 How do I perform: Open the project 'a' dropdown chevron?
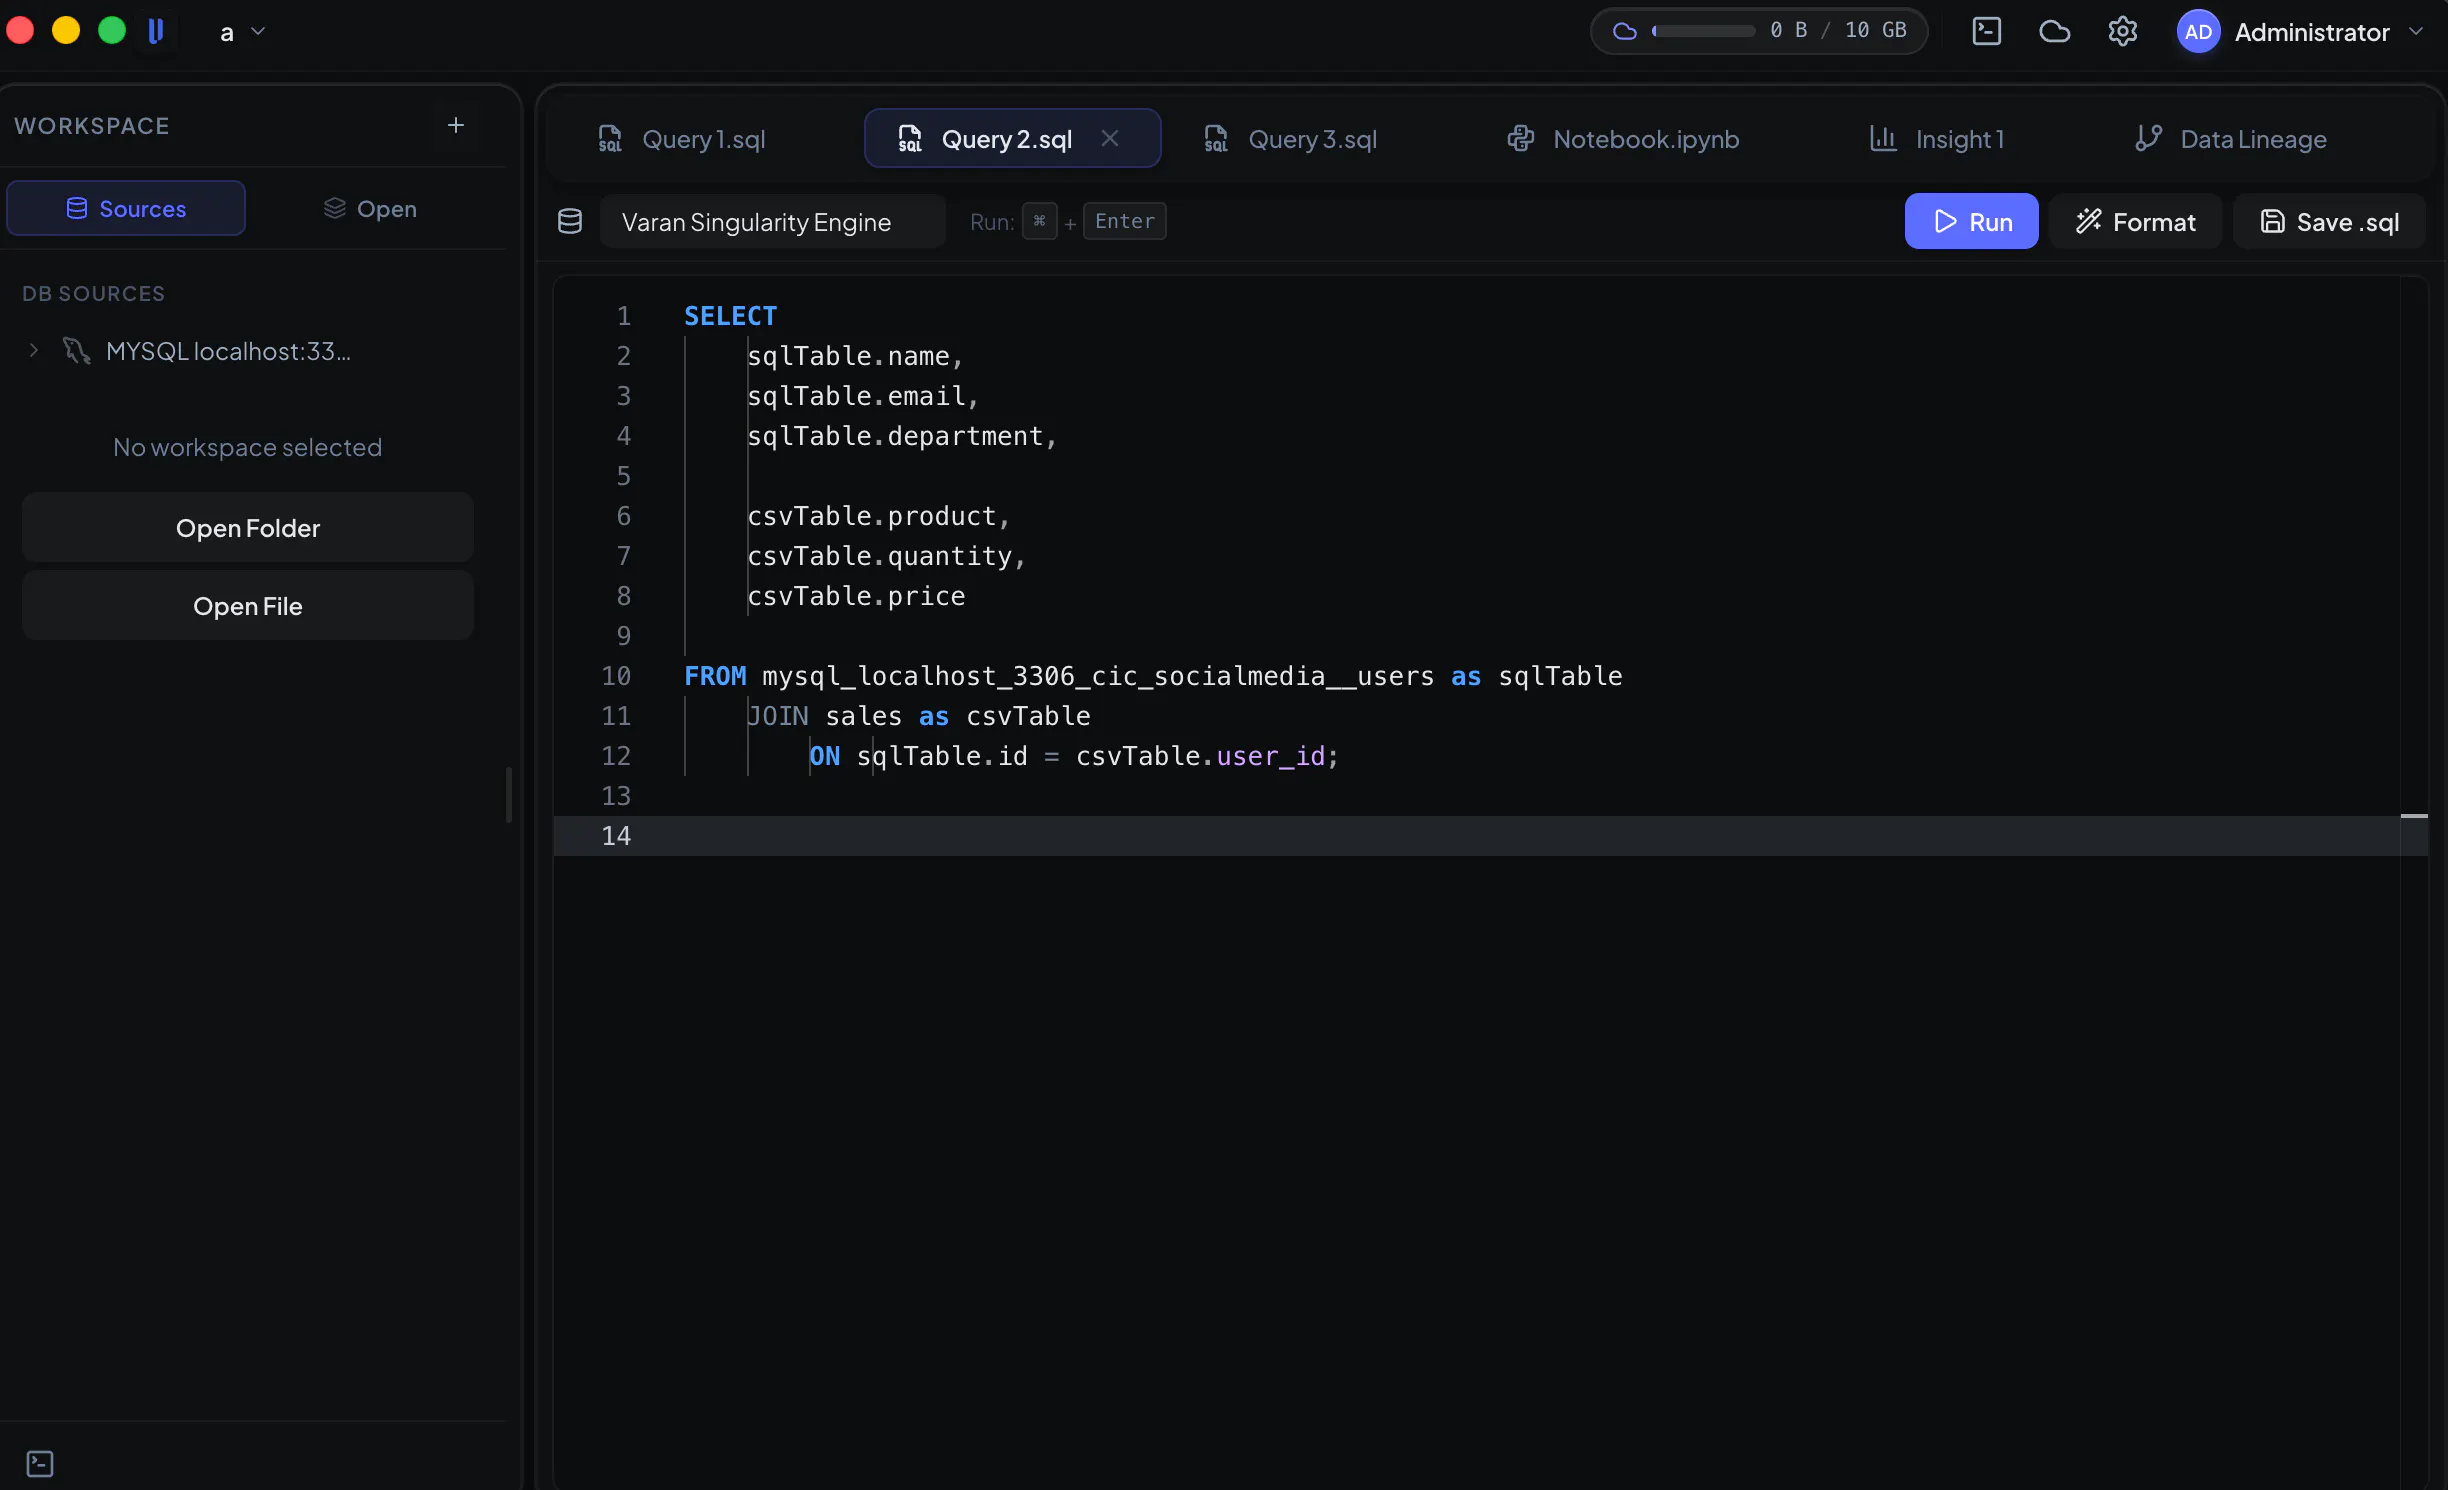[258, 32]
